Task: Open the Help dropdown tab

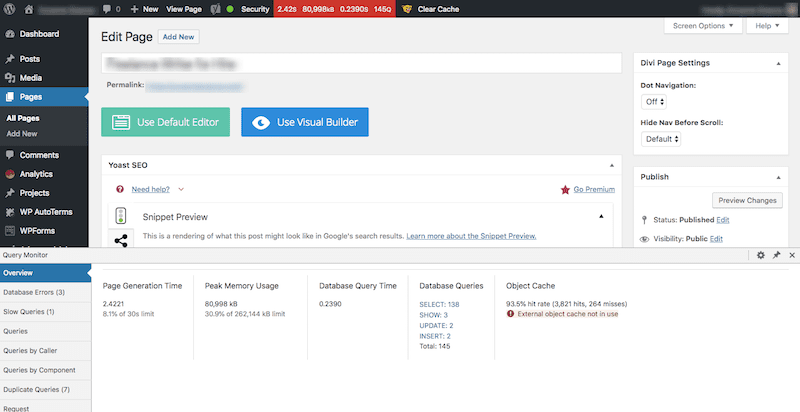Action: pos(767,26)
